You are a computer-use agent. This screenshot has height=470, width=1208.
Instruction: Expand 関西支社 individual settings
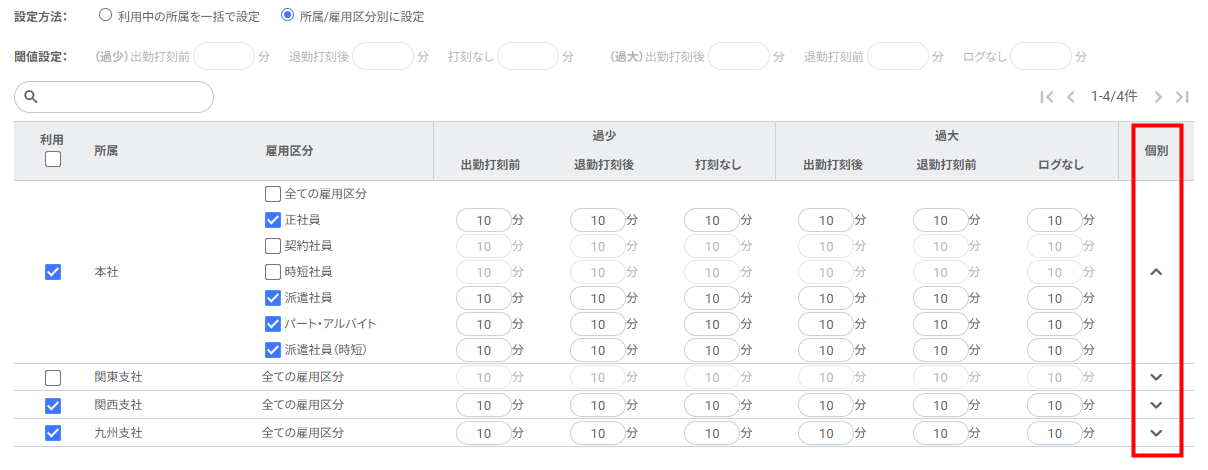pyautogui.click(x=1157, y=405)
